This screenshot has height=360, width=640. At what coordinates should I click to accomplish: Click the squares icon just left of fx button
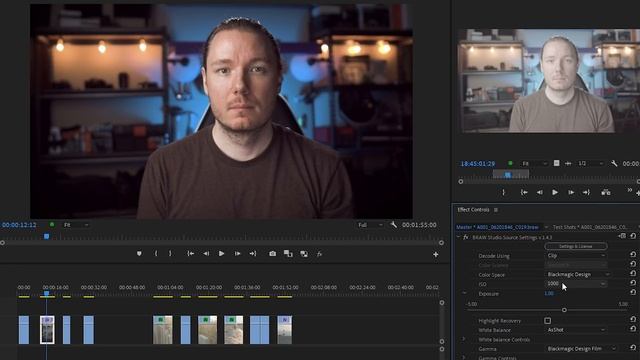(304, 254)
